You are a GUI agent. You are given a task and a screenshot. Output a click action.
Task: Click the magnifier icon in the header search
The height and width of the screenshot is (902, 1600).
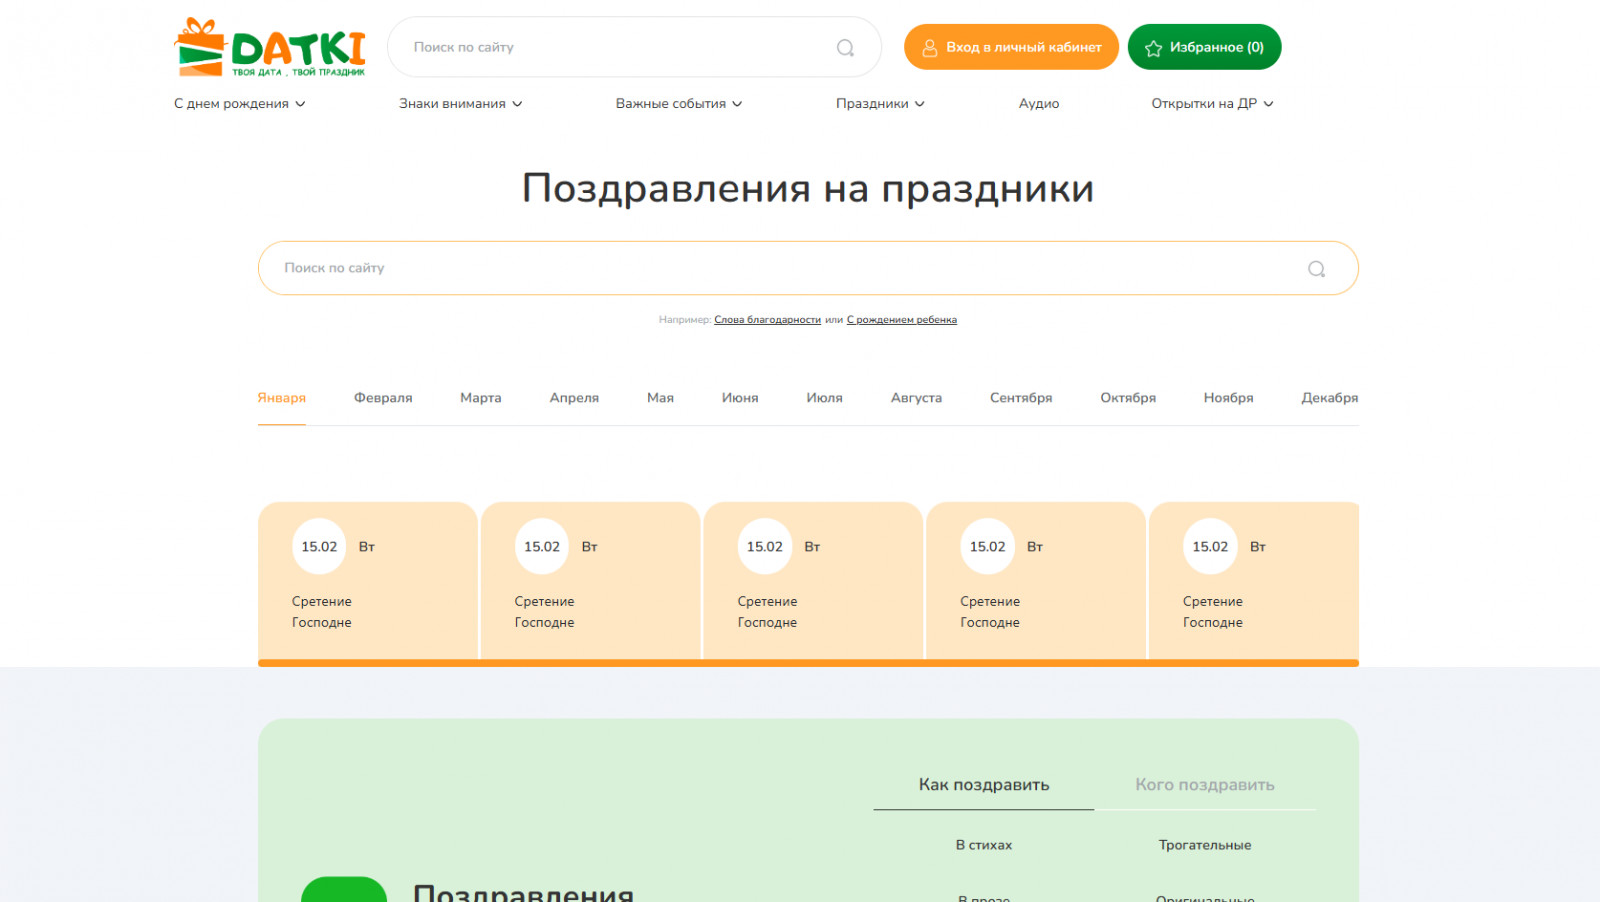845,47
